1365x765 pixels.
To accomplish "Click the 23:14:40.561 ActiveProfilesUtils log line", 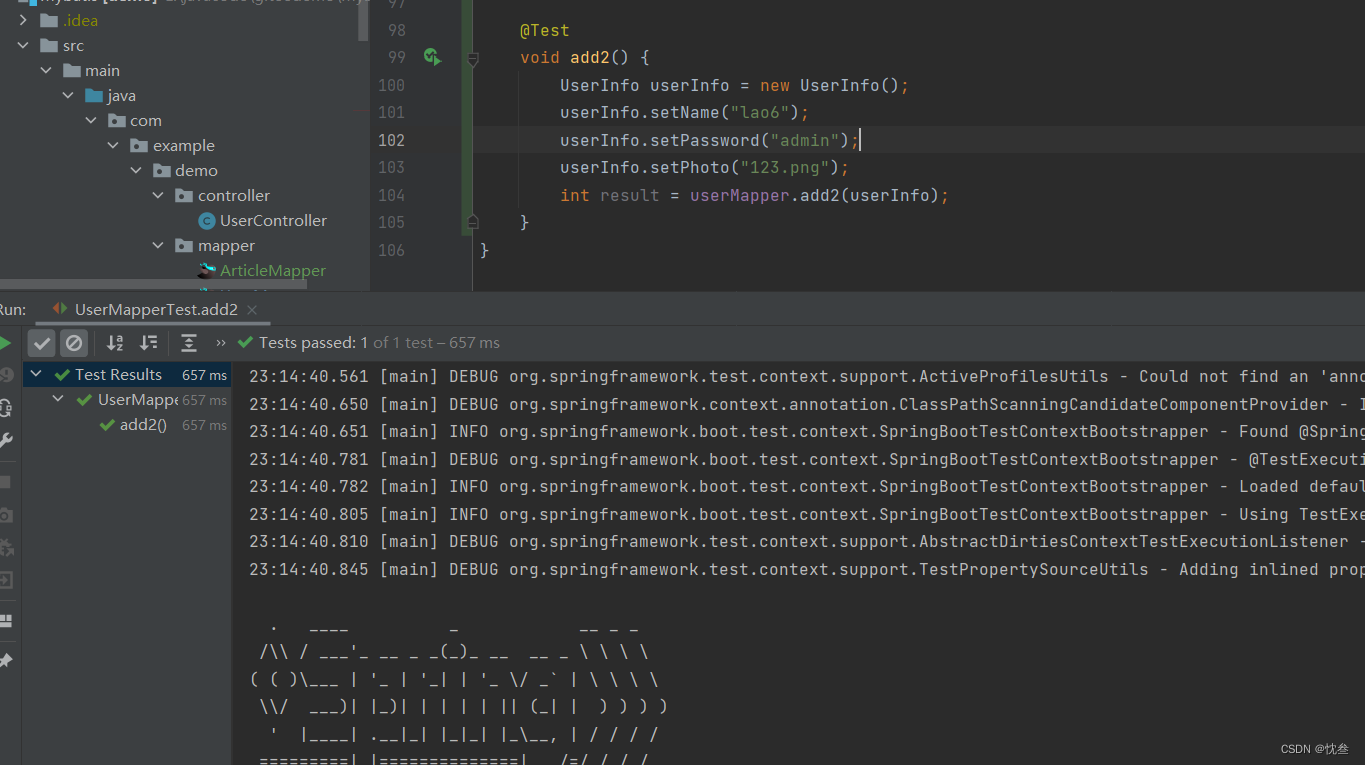I will click(807, 377).
